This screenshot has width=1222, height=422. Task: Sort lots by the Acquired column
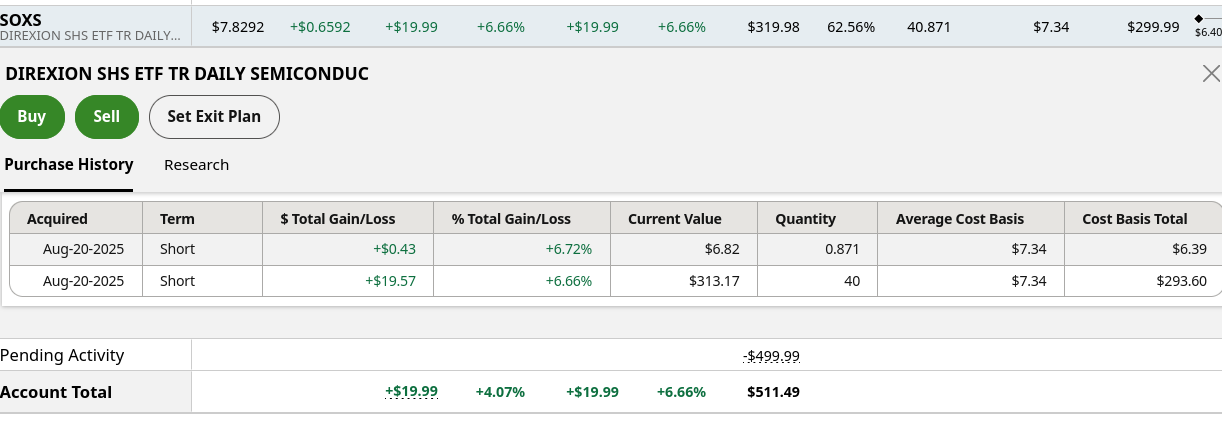pyautogui.click(x=57, y=219)
